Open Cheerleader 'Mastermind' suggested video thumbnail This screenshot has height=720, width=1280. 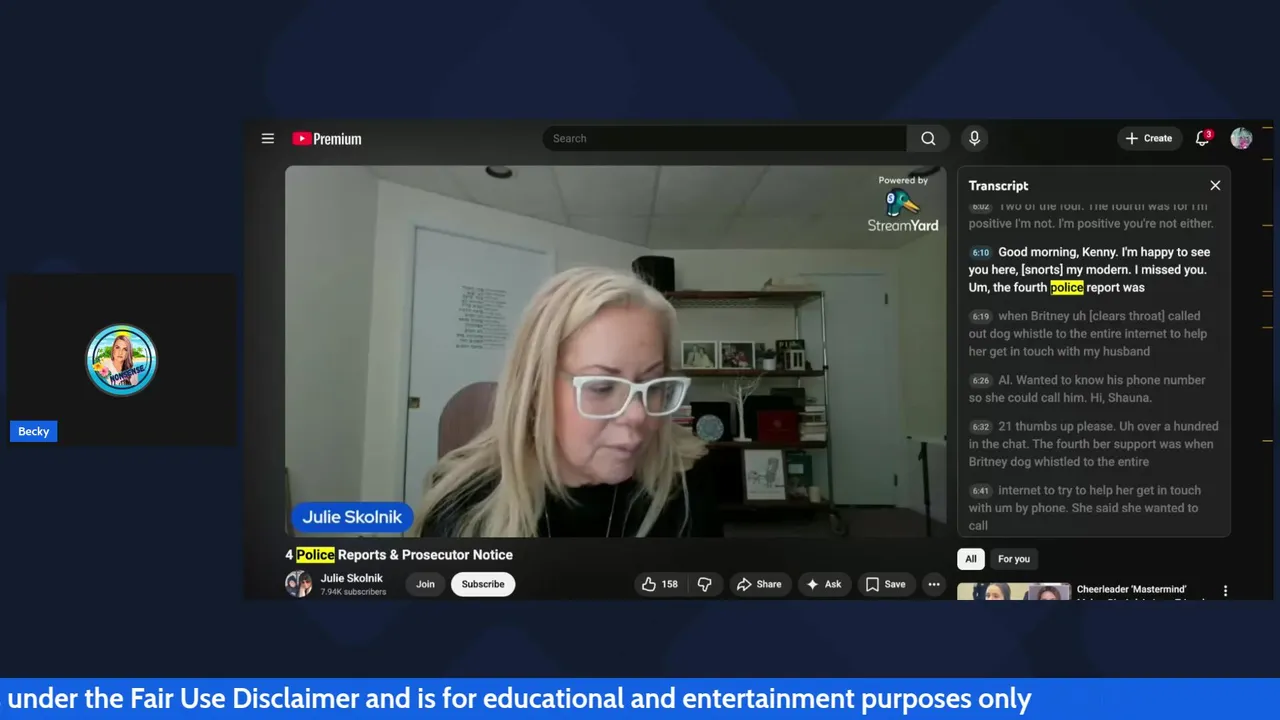1014,592
